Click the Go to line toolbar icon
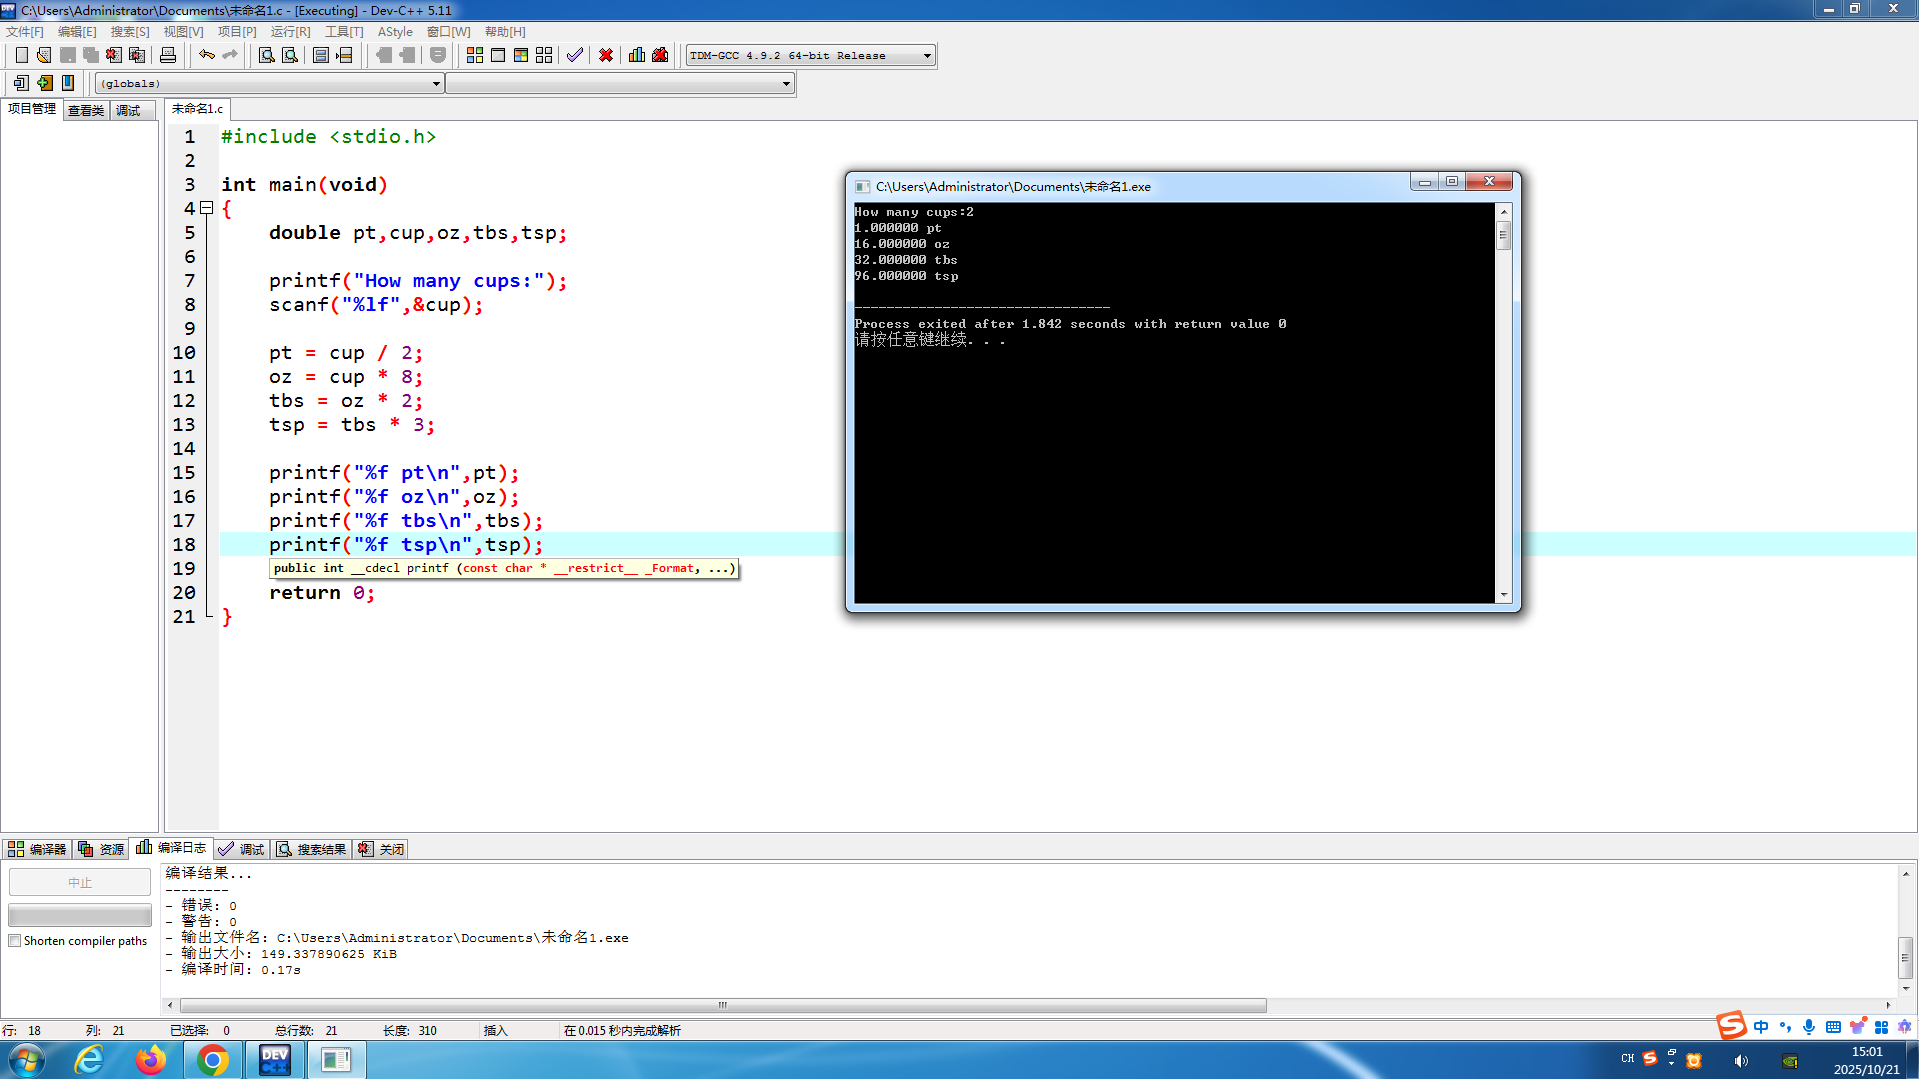 click(344, 55)
